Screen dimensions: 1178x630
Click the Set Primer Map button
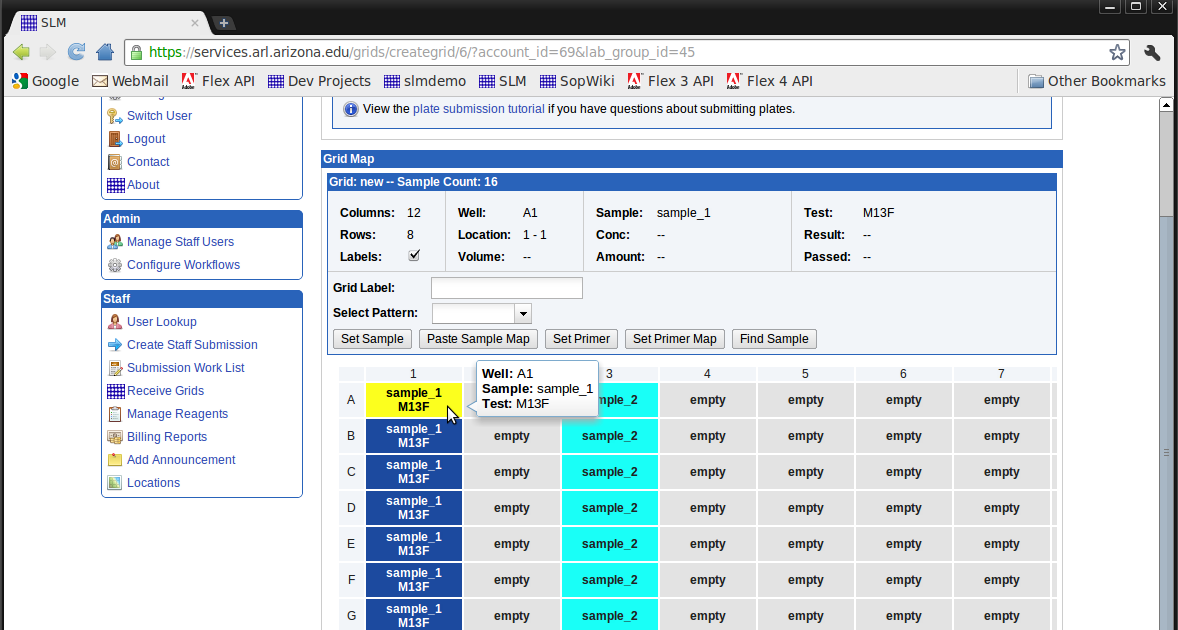pyautogui.click(x=674, y=338)
